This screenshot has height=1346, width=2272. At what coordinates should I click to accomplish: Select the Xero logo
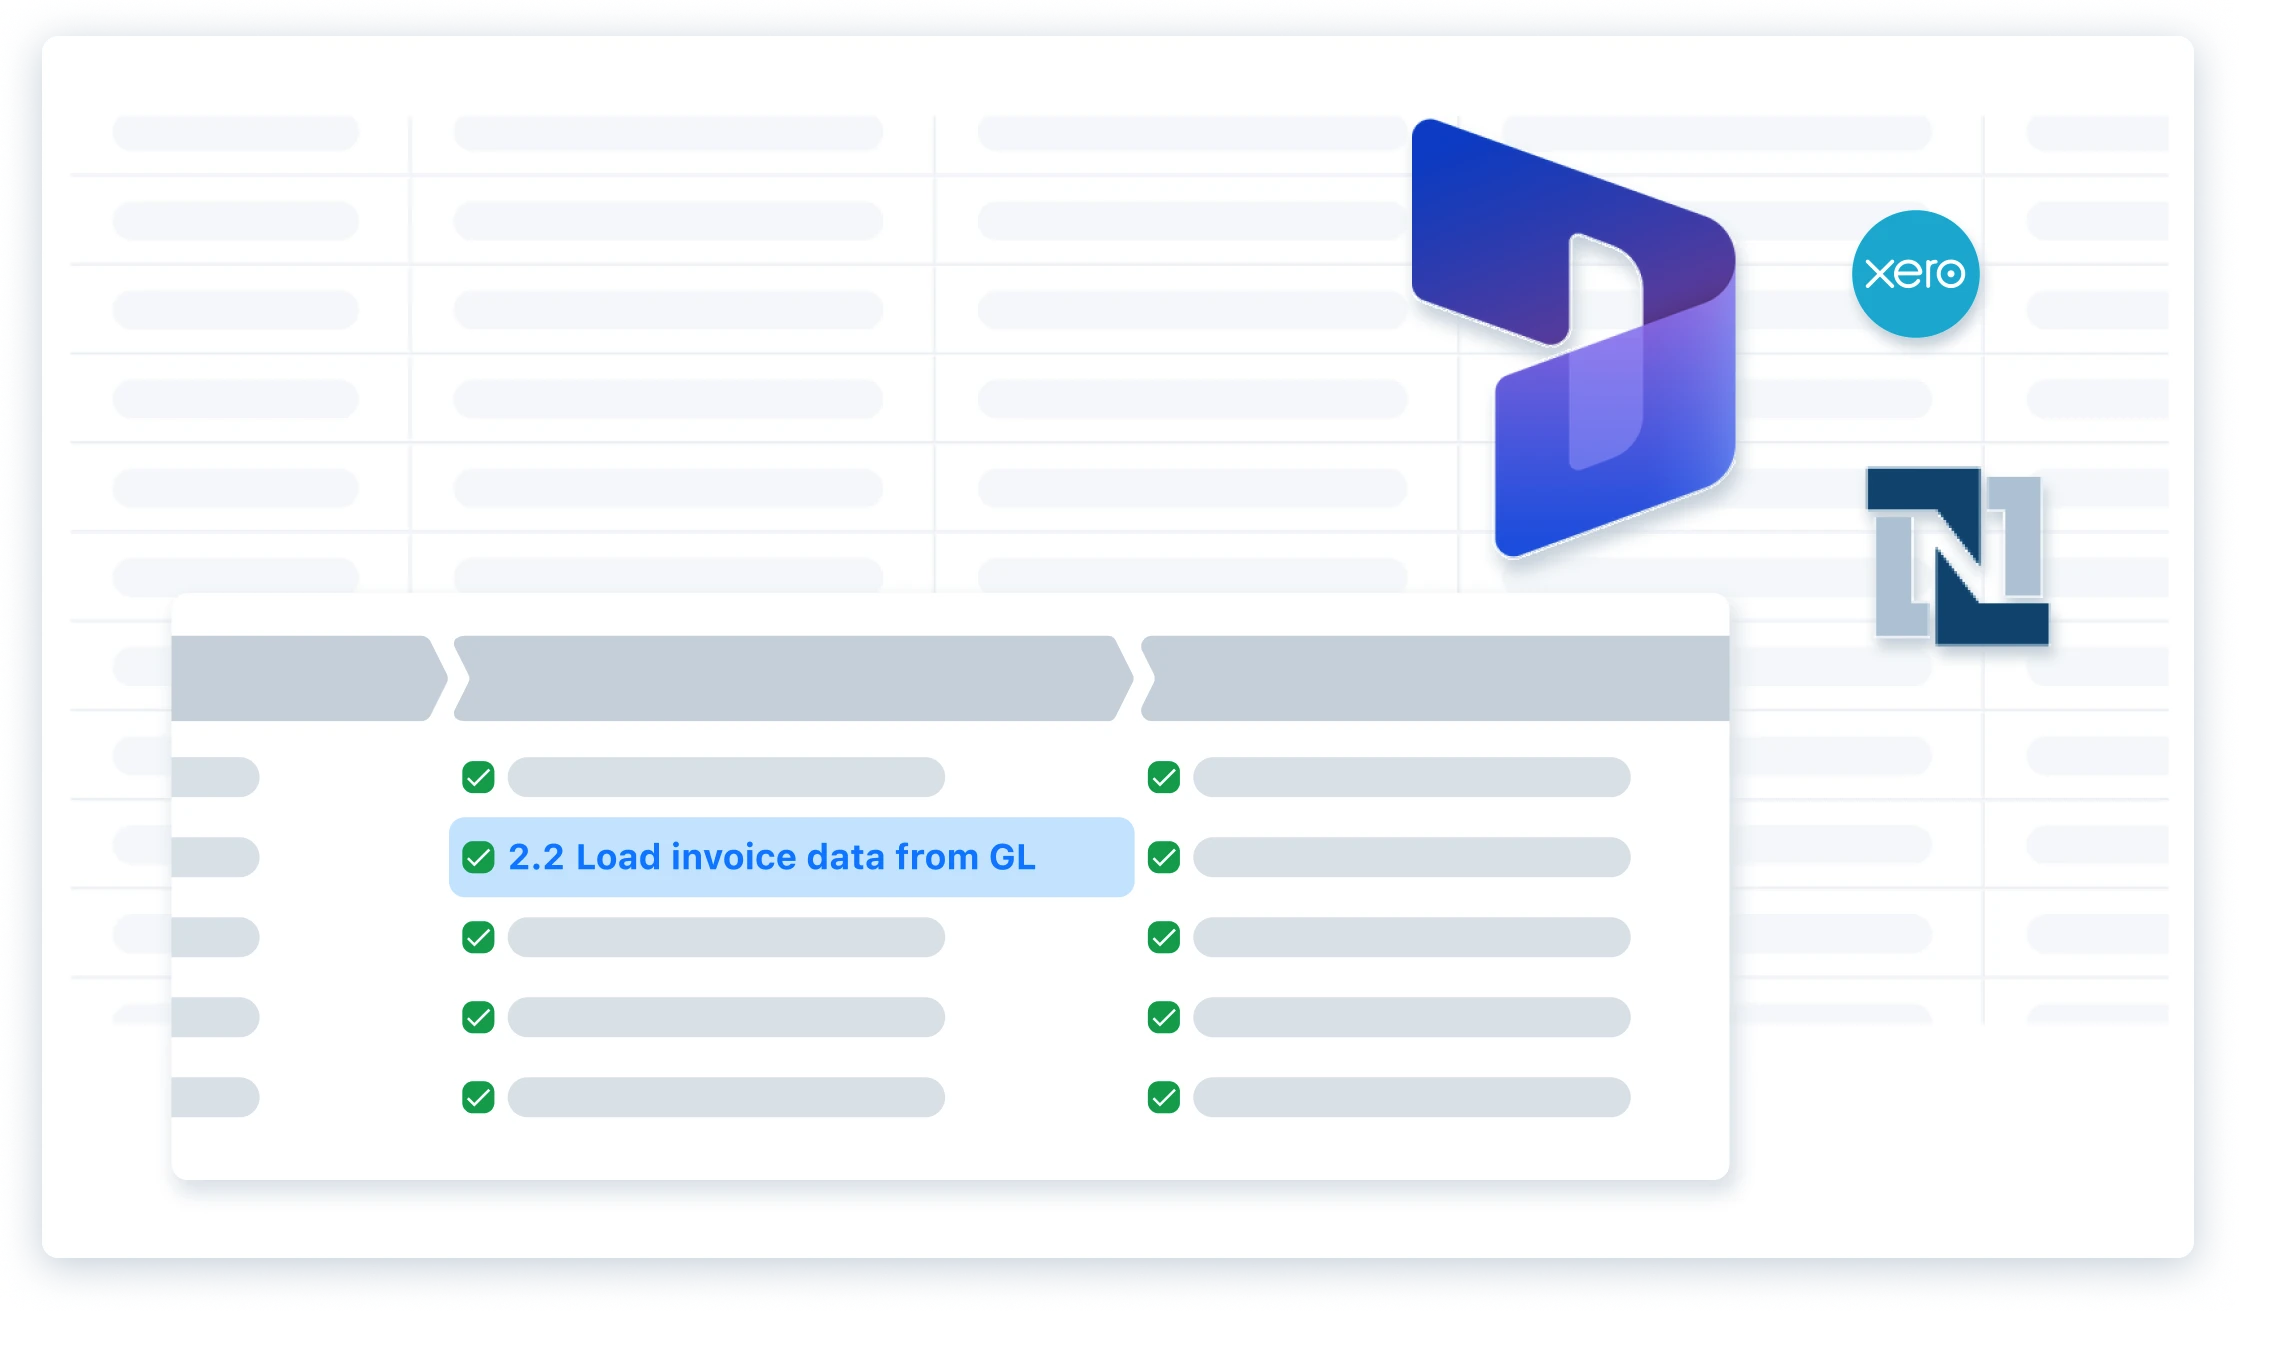[1916, 273]
